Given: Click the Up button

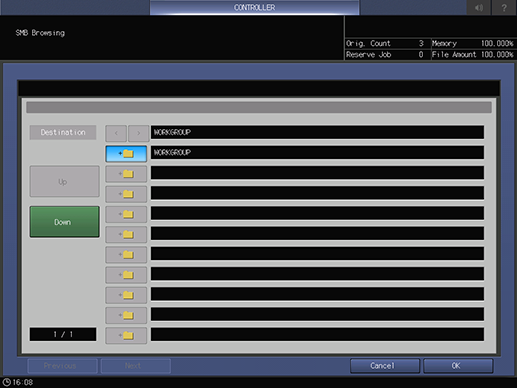Looking at the screenshot, I should pyautogui.click(x=64, y=181).
